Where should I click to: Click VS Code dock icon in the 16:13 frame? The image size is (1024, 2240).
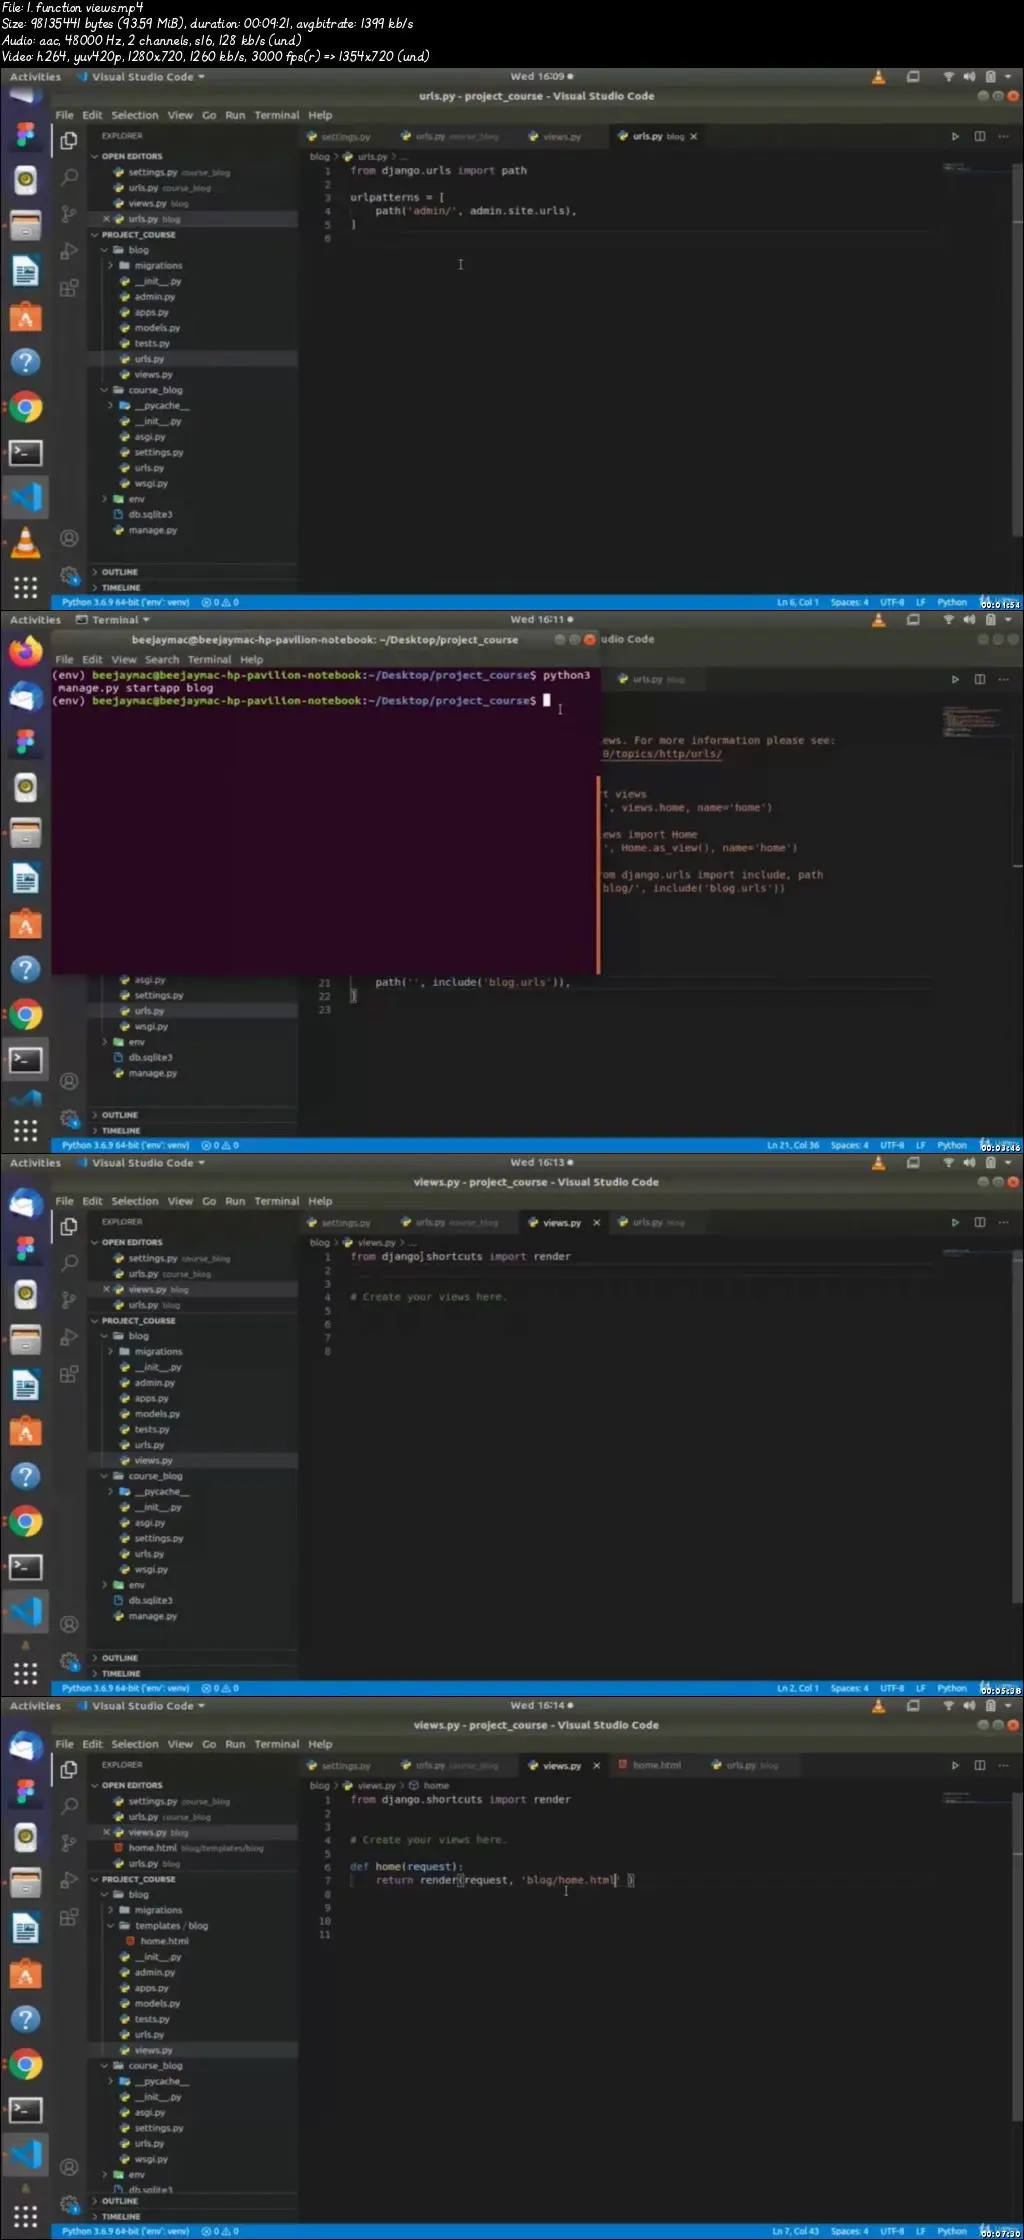[x=25, y=1611]
